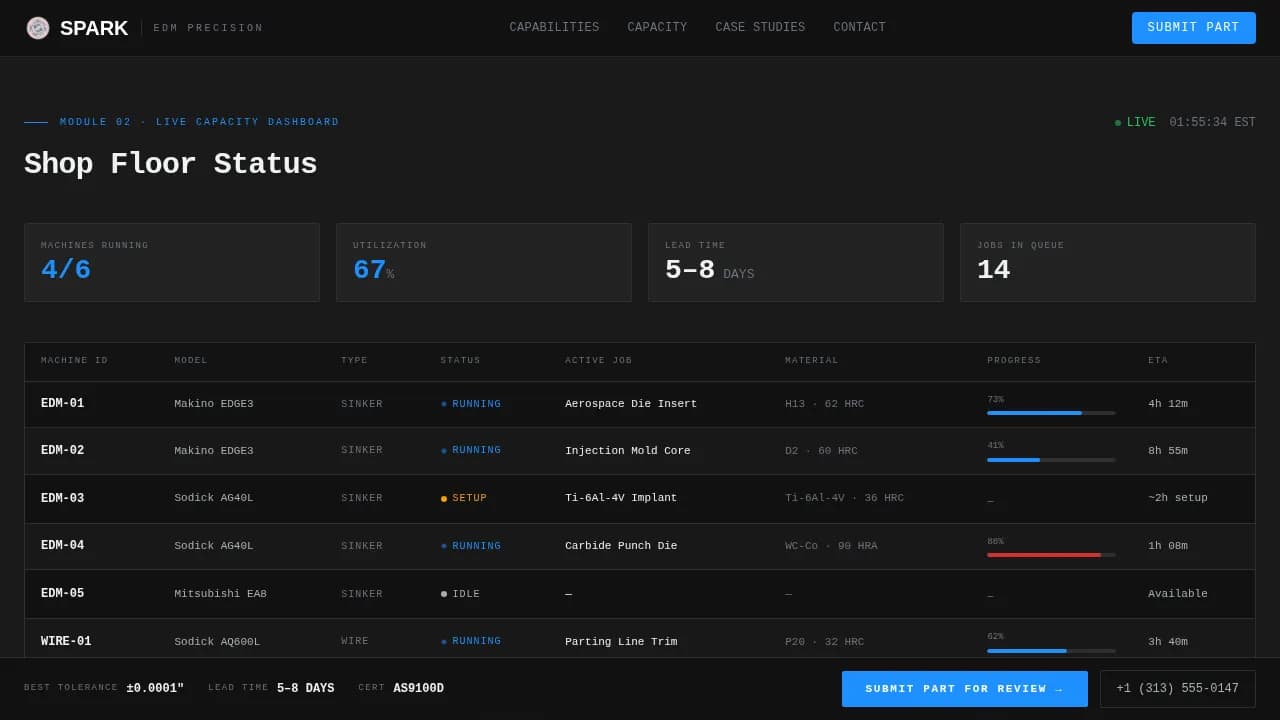Image resolution: width=1280 pixels, height=720 pixels.
Task: Click SUBMIT PART FOR REVIEW button
Action: [x=964, y=688]
